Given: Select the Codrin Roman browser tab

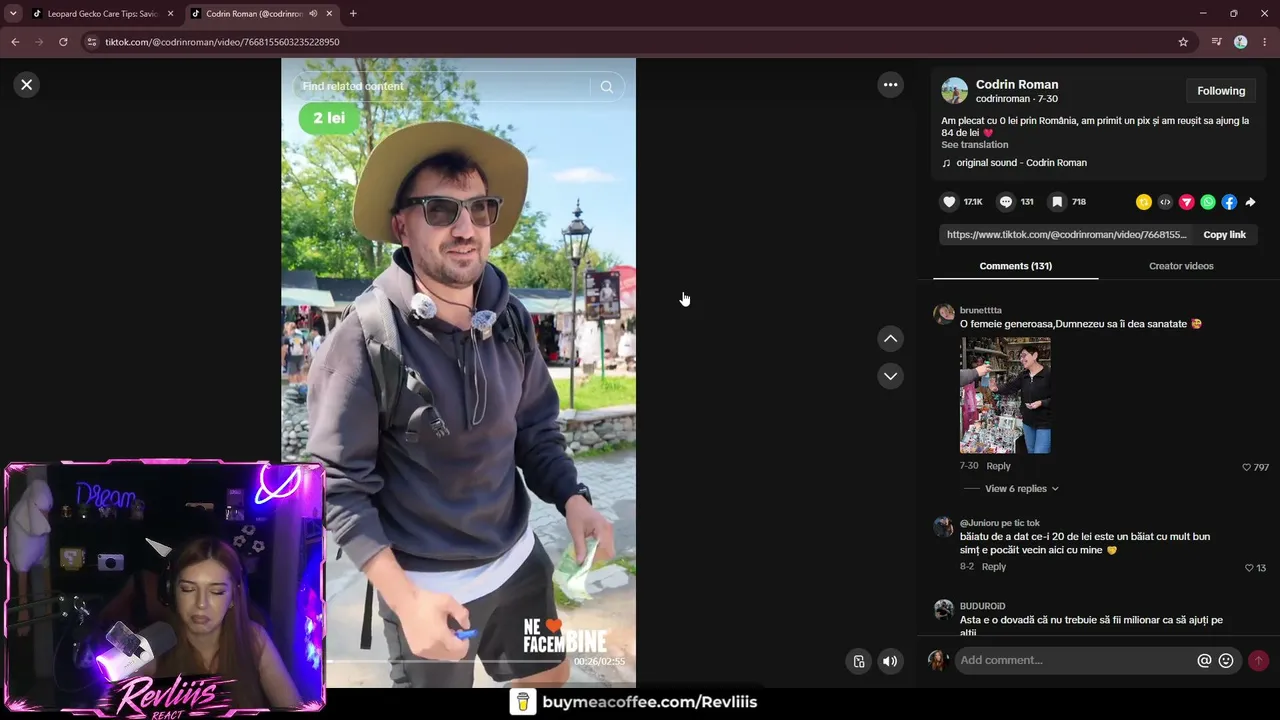Looking at the screenshot, I should pos(255,14).
